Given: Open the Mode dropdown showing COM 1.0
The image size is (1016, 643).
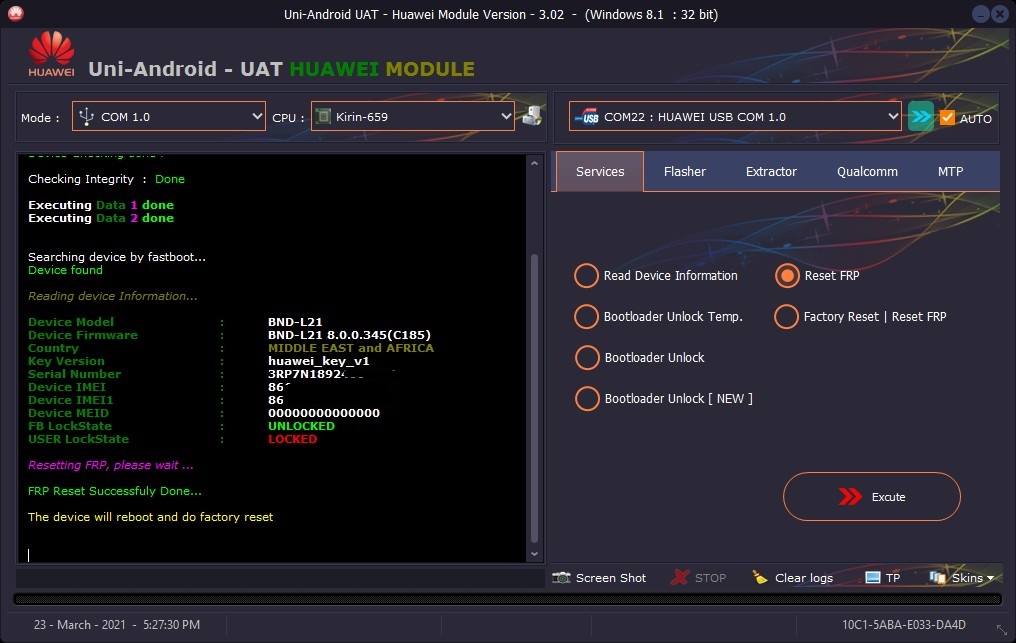Looking at the screenshot, I should coord(168,117).
